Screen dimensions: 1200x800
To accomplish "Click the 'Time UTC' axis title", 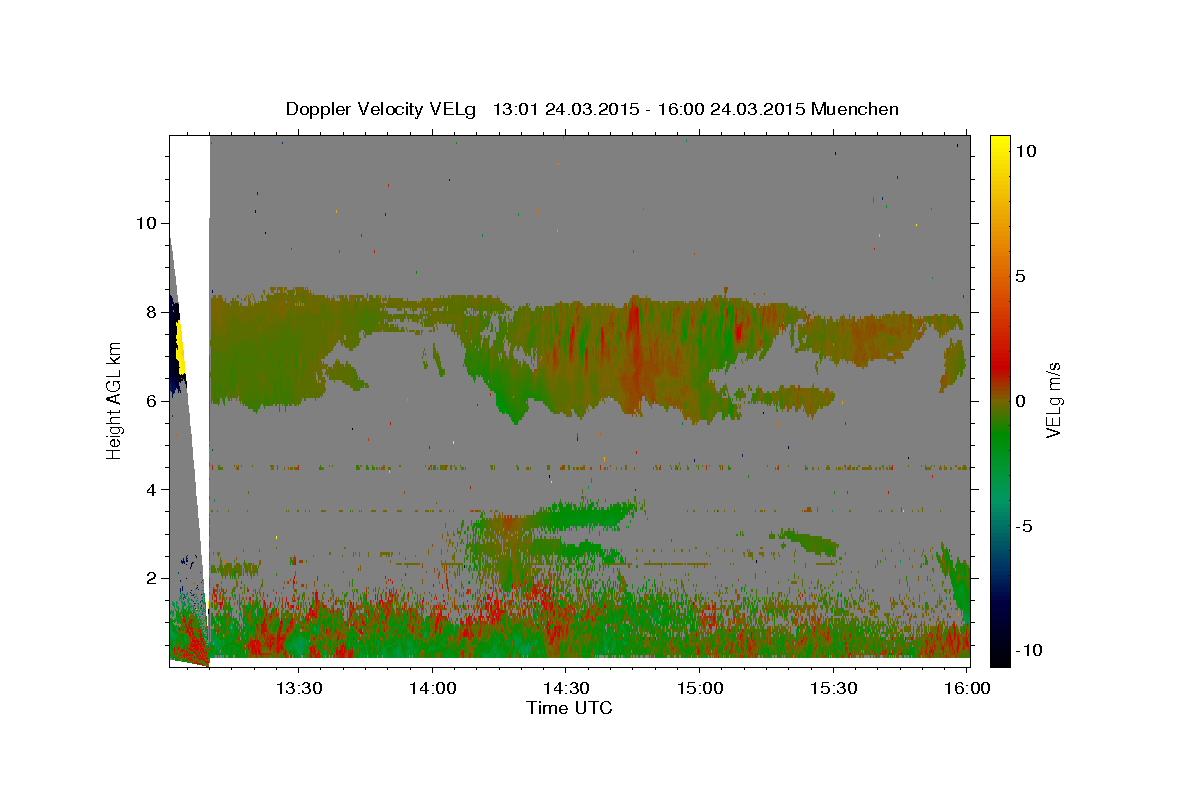I will (569, 708).
